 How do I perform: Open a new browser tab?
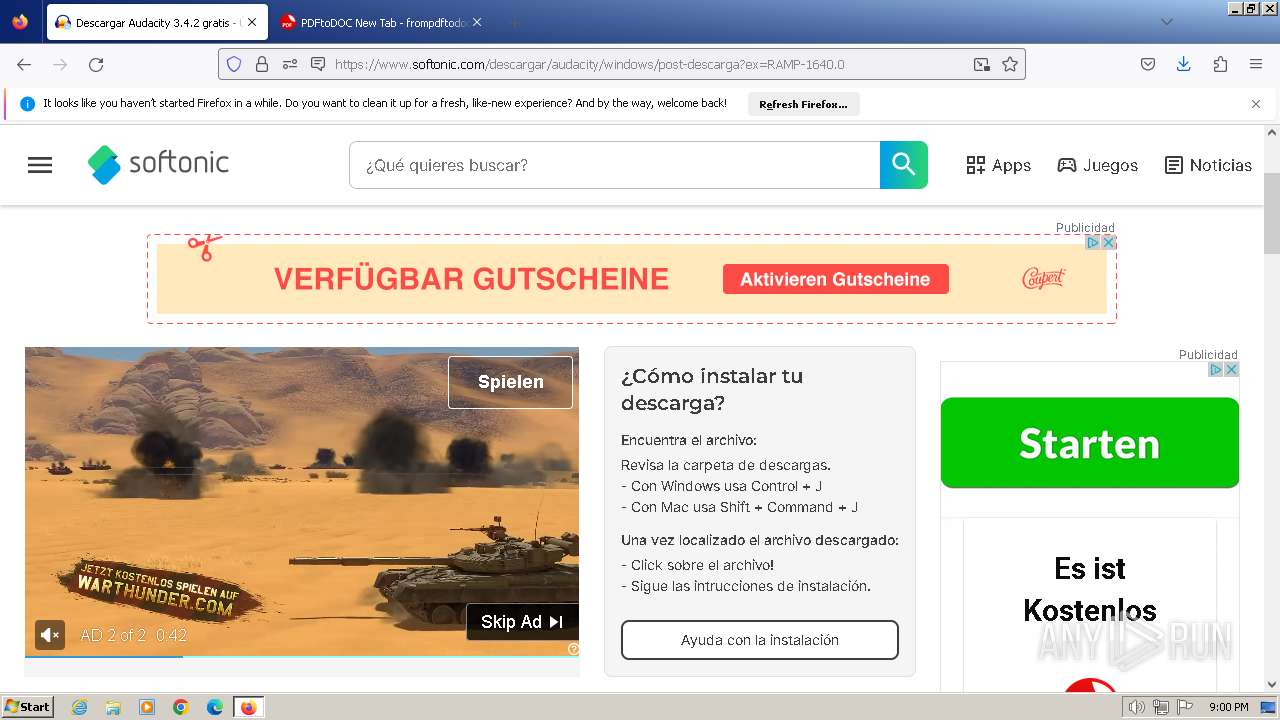(514, 22)
